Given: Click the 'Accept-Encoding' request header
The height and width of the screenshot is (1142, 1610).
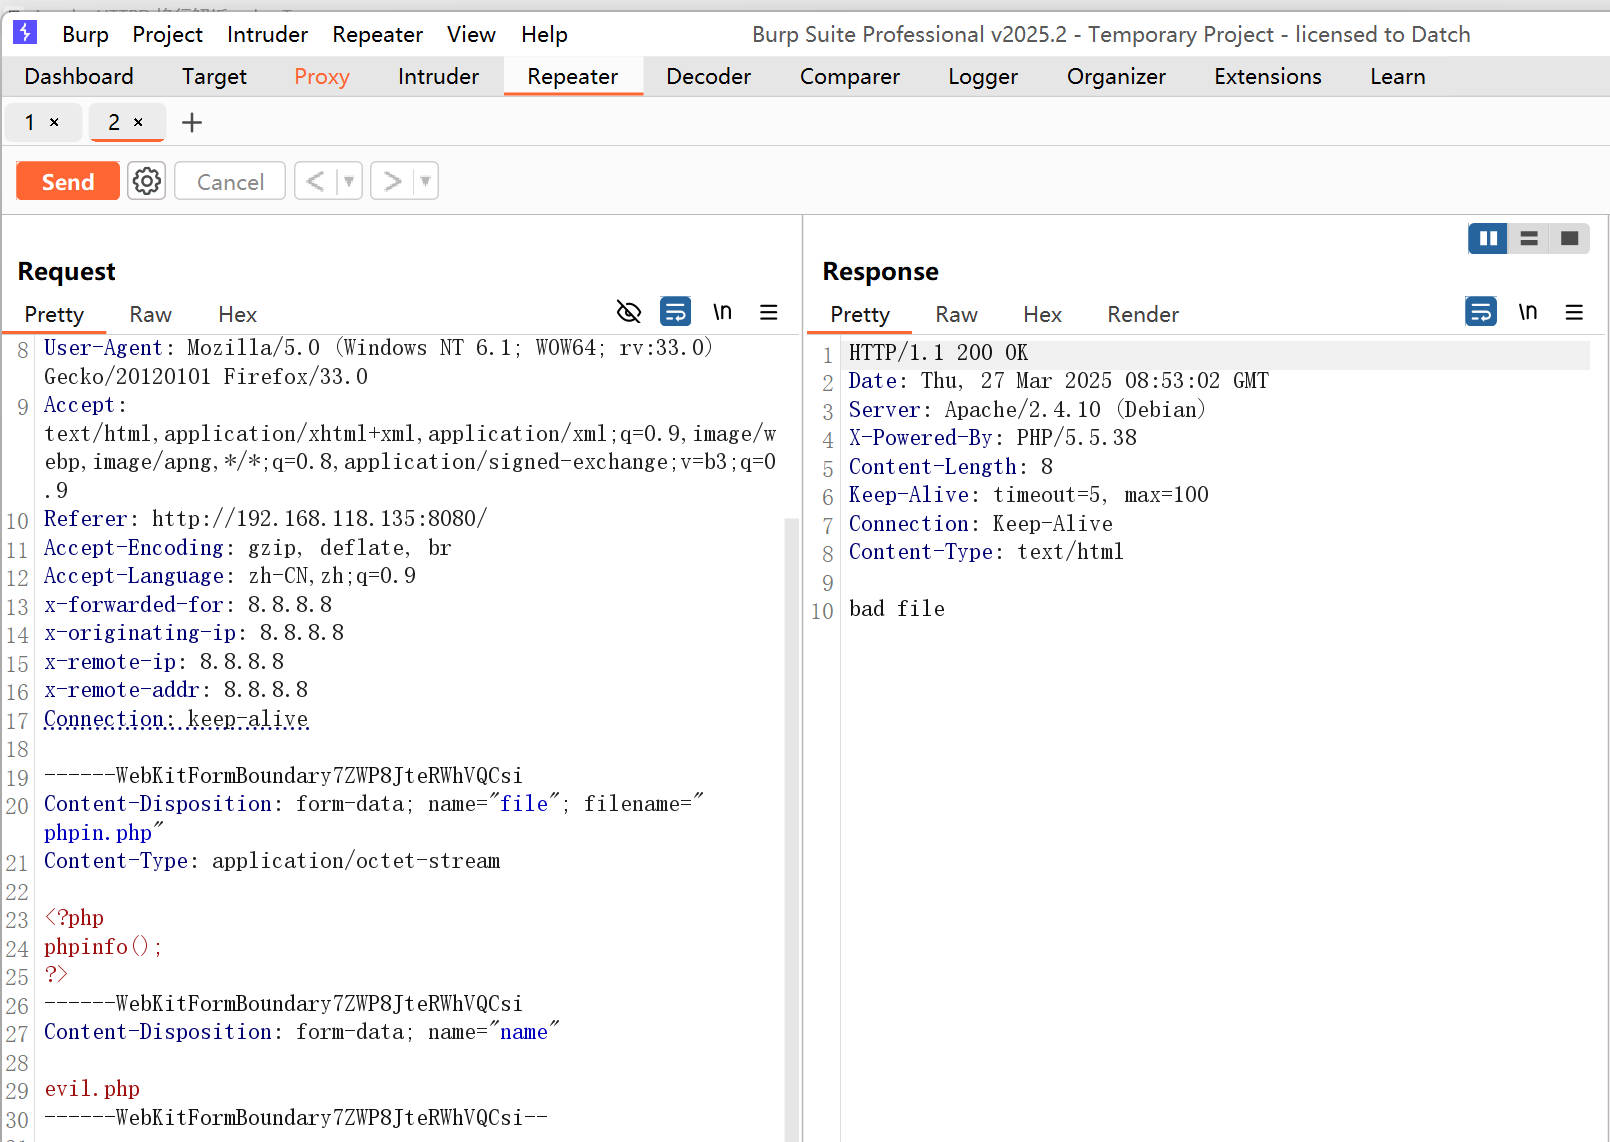Looking at the screenshot, I should tap(247, 548).
